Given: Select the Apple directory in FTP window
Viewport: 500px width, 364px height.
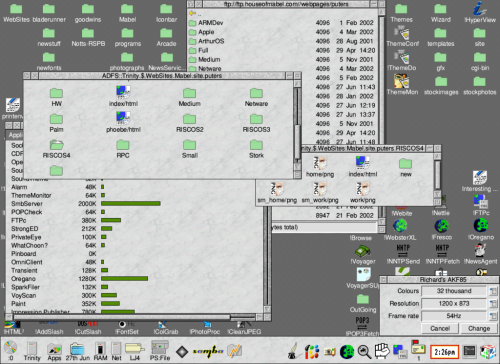Looking at the screenshot, I should point(202,32).
